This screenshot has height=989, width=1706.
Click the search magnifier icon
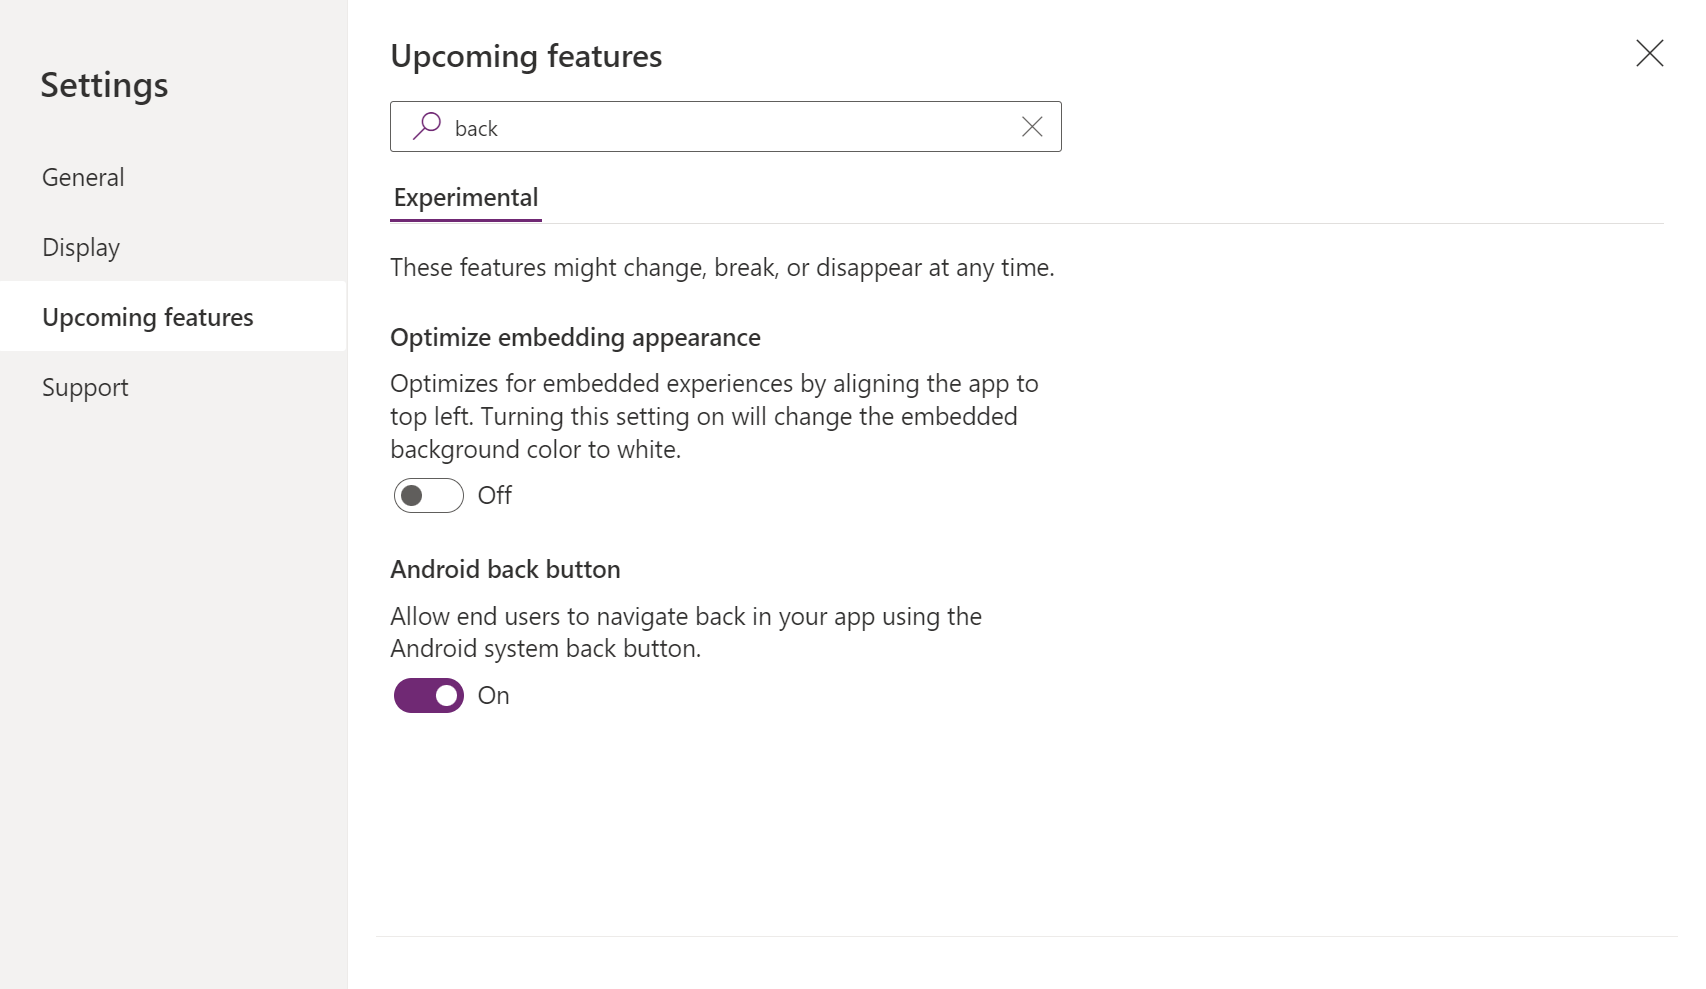point(425,126)
